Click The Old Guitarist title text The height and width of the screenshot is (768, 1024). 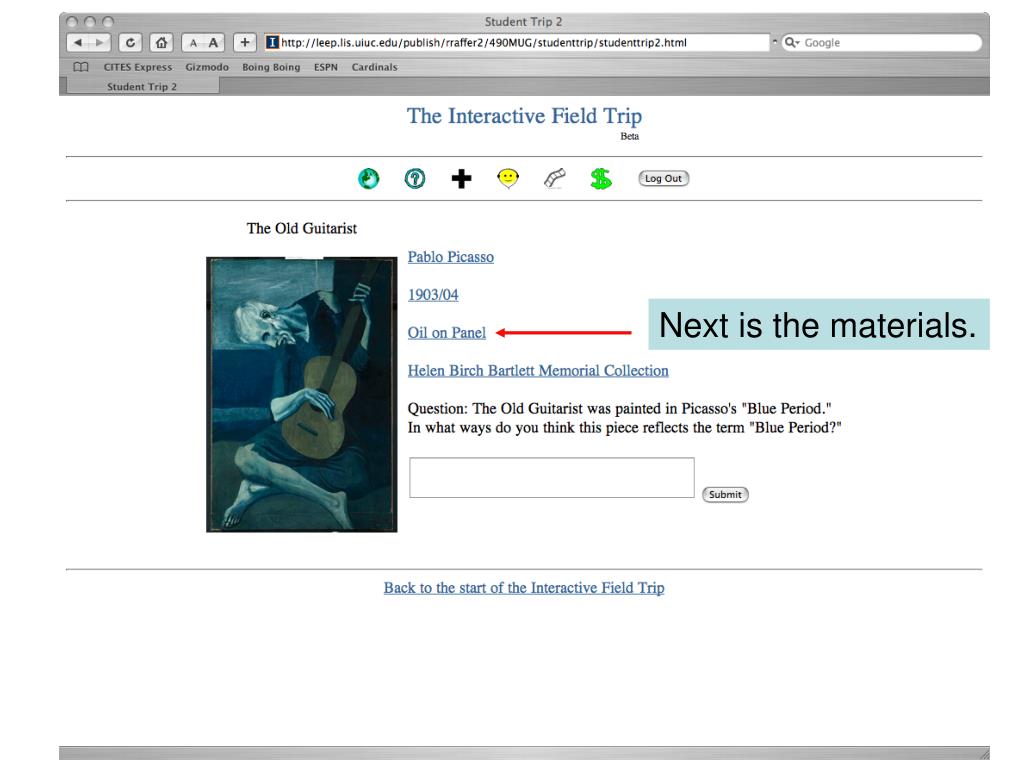(x=302, y=228)
